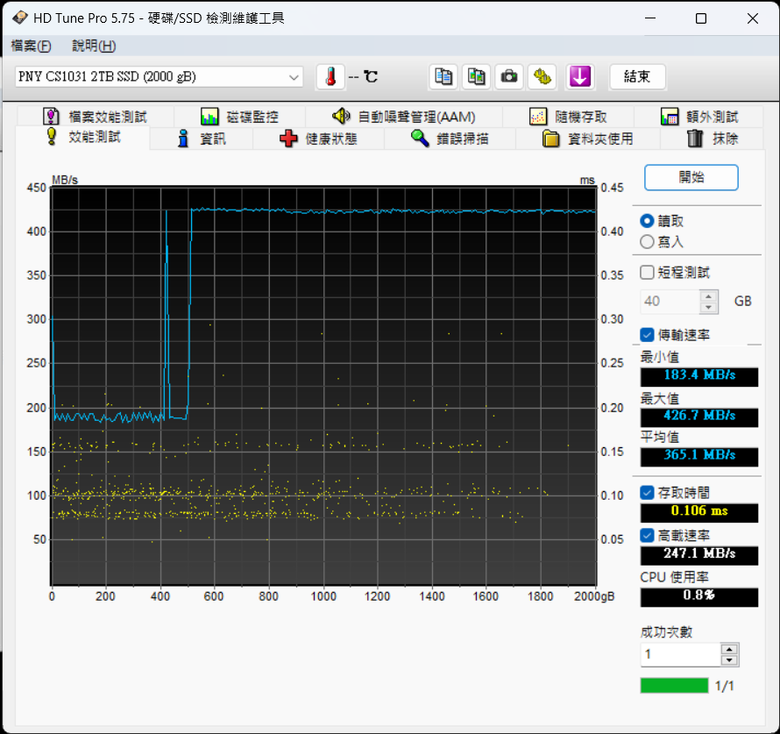Click the 健康狀態 red cross icon
This screenshot has height=734, width=780.
click(289, 139)
